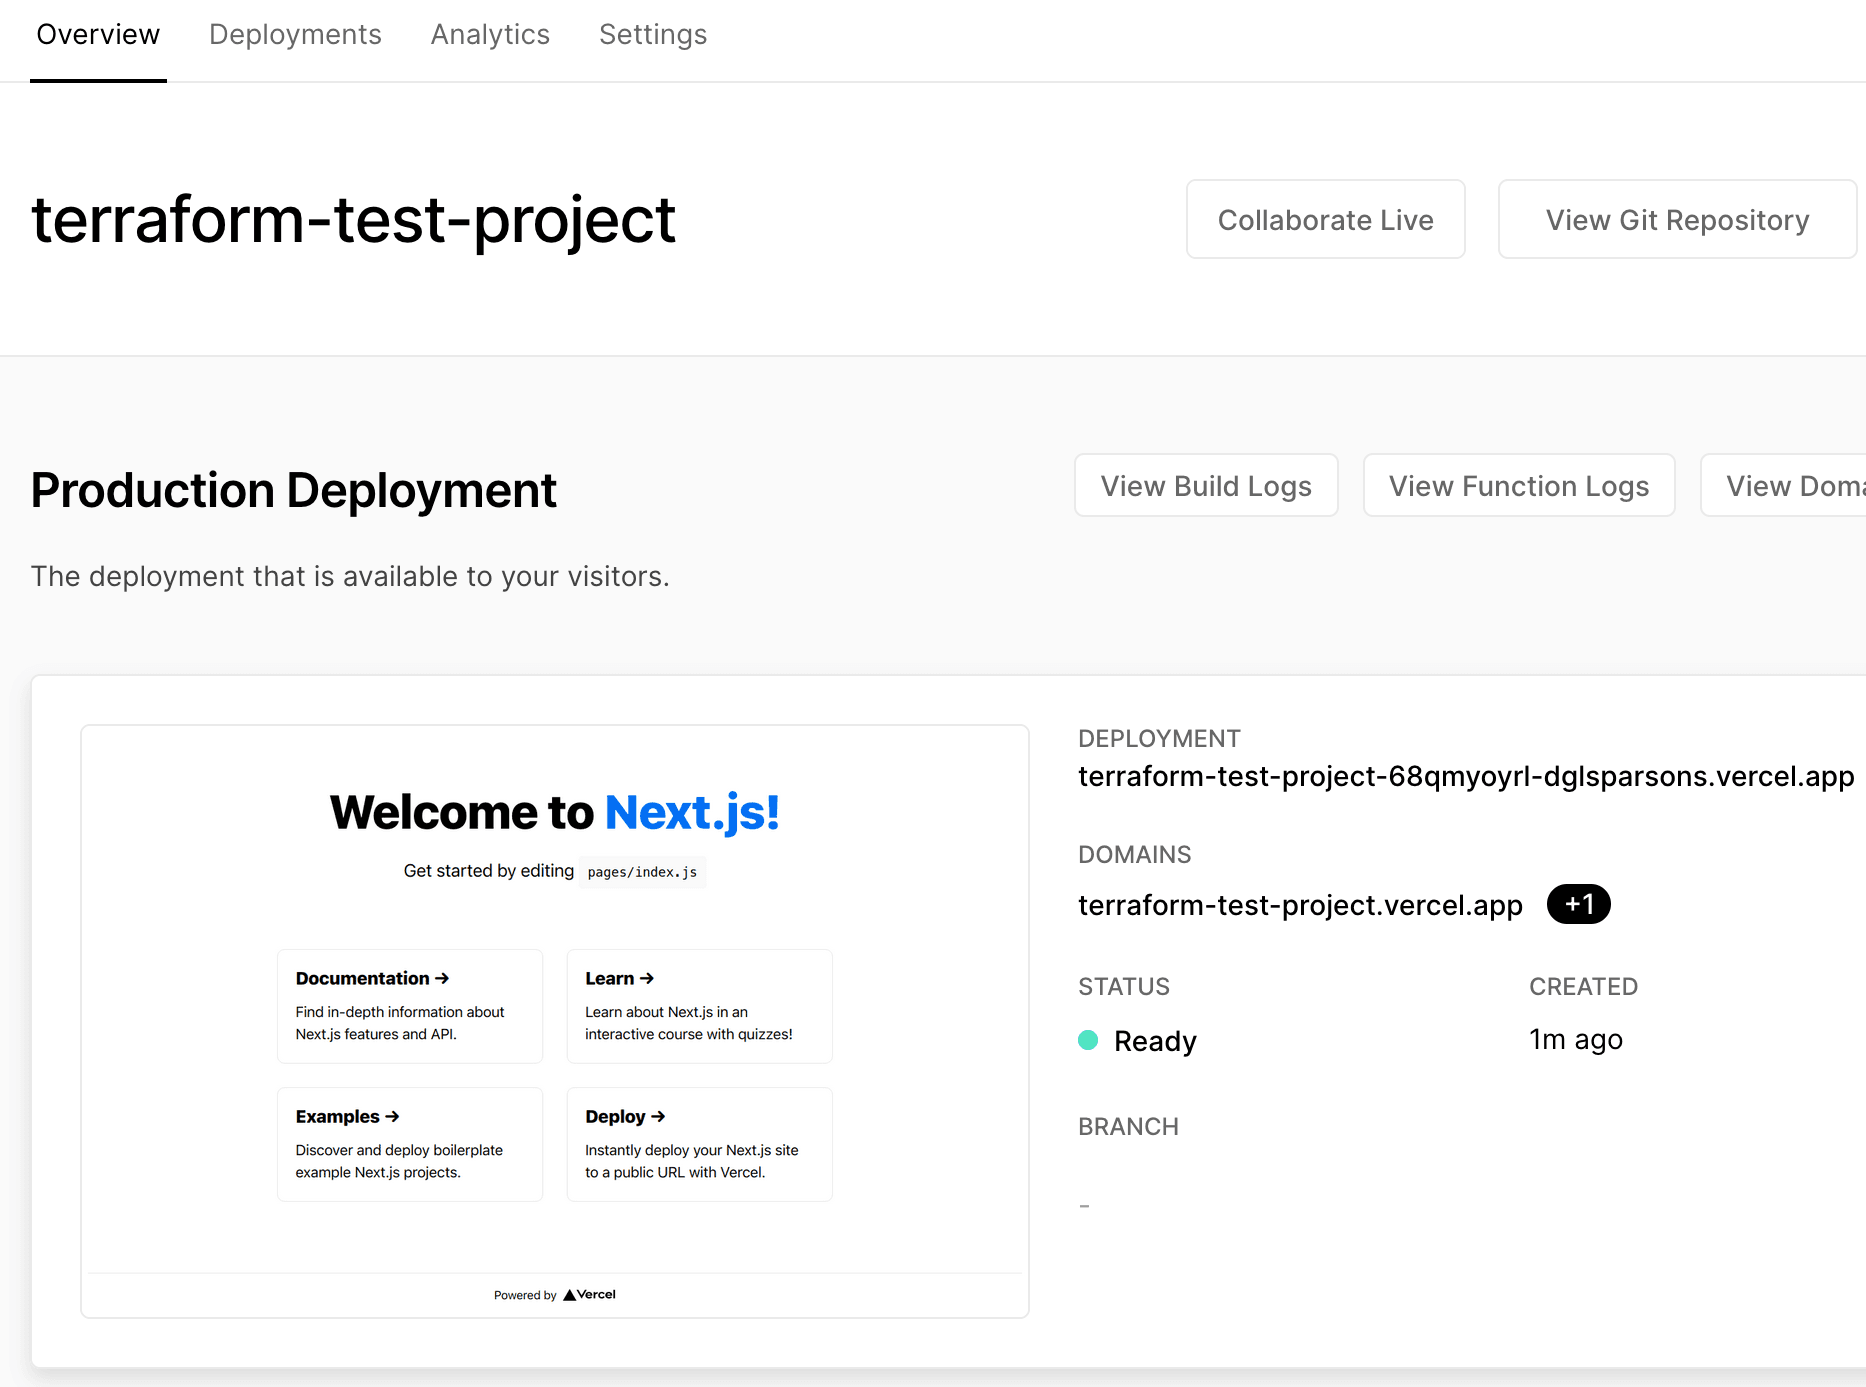This screenshot has height=1387, width=1866.
Task: Click the Next.js link in the welcome heading
Action: (x=691, y=812)
